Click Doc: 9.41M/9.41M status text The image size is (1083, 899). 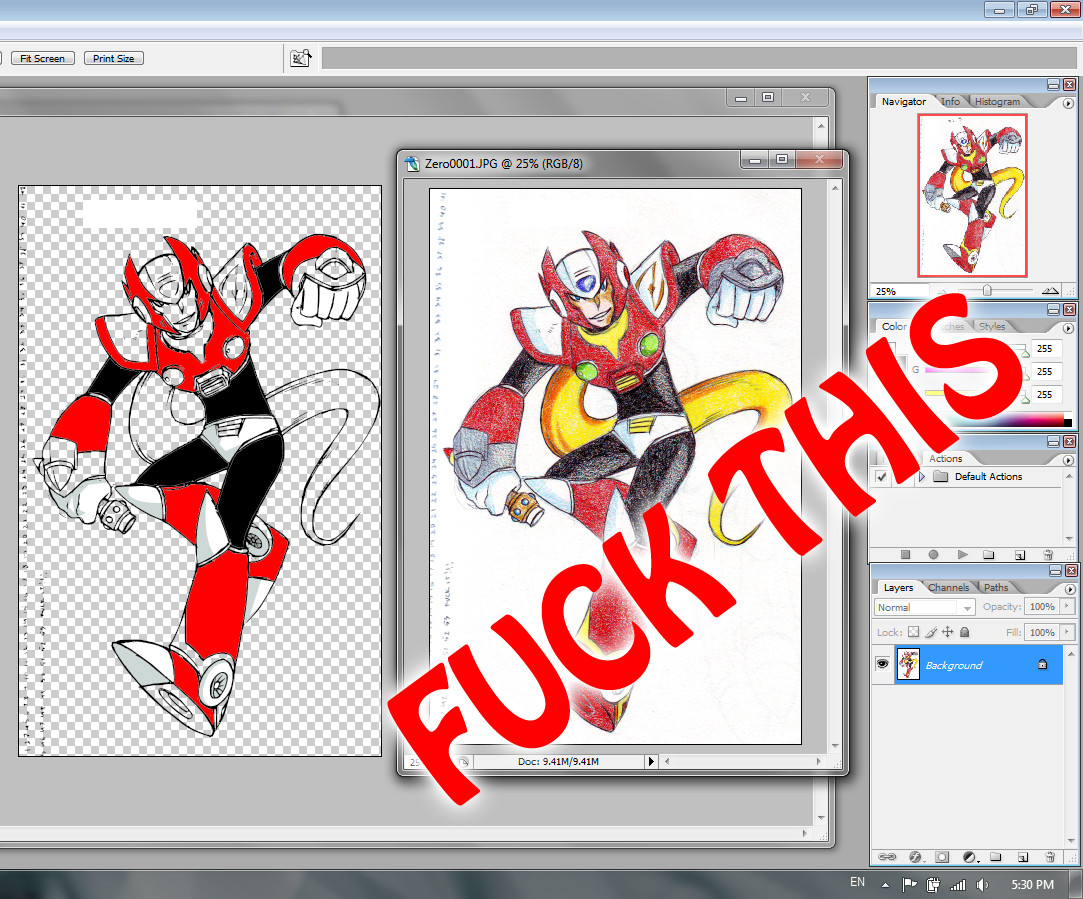point(558,762)
